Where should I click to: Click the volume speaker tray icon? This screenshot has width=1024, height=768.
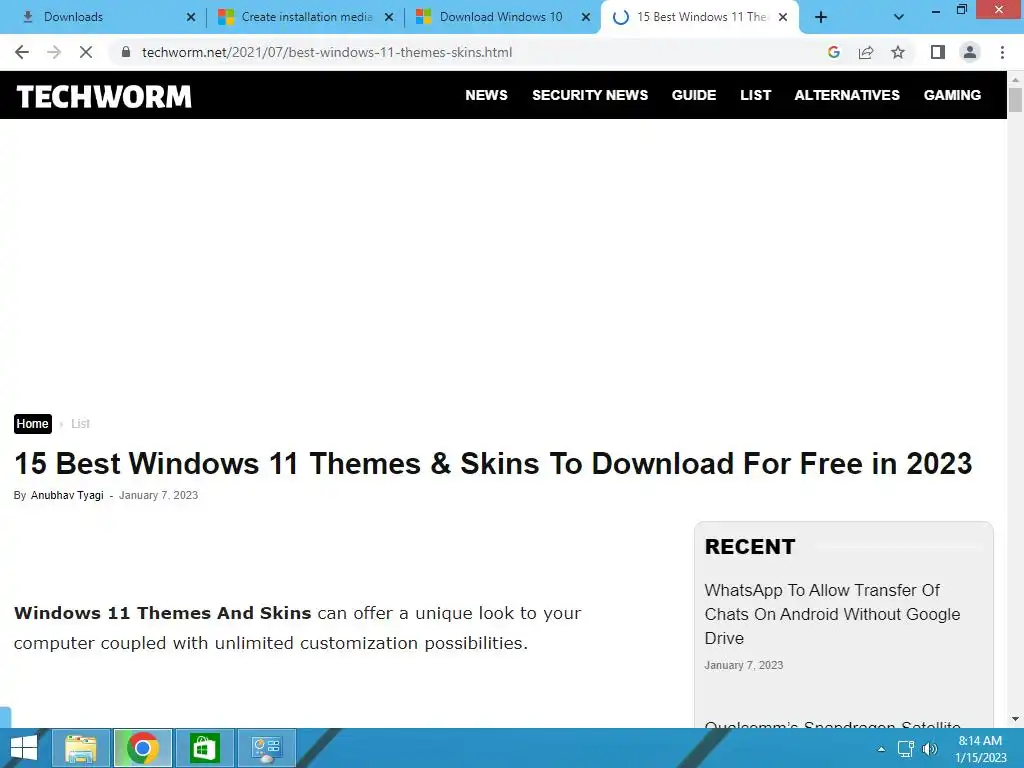tap(930, 749)
